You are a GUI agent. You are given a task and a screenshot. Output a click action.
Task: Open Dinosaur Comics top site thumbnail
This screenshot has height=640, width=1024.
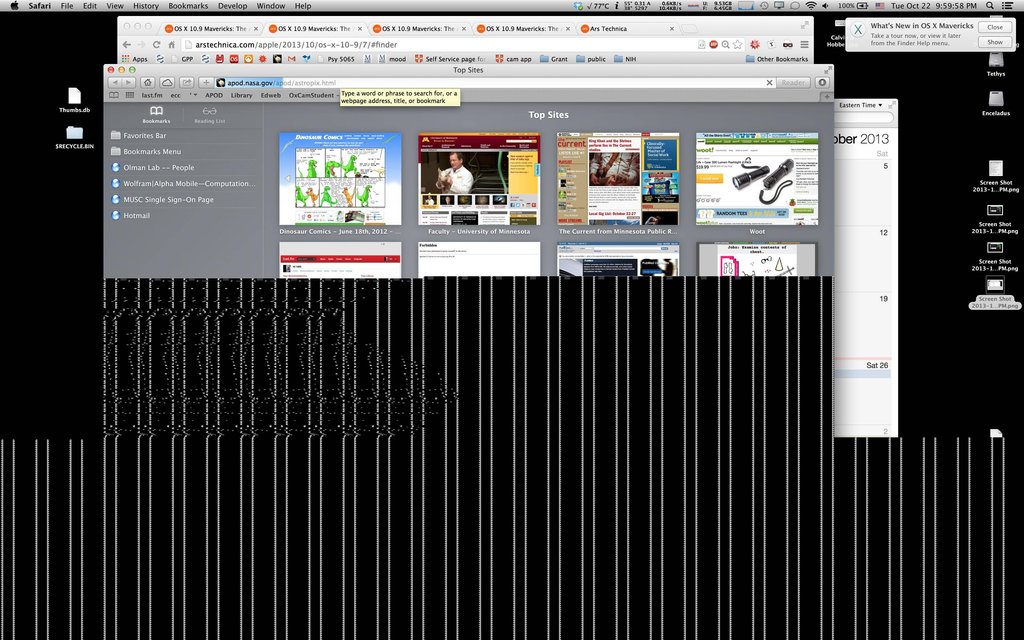click(340, 179)
